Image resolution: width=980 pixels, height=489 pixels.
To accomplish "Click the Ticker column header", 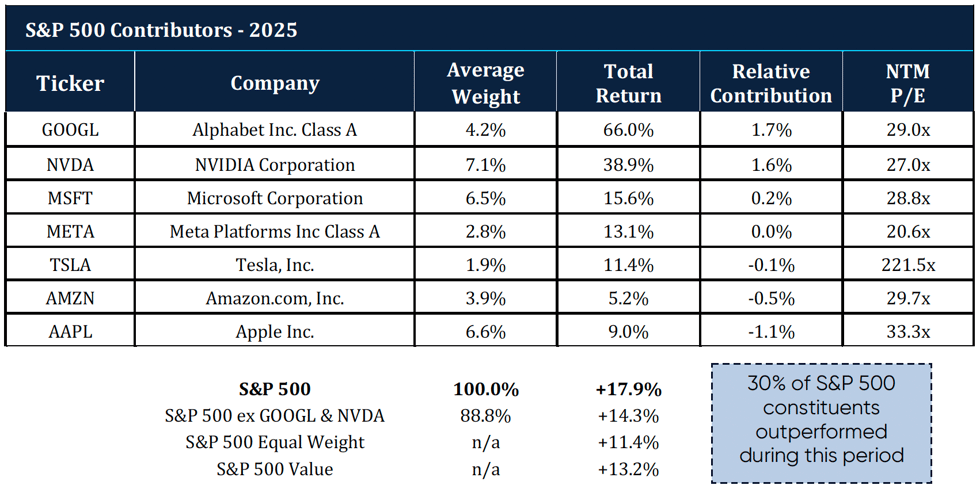I will pos(70,83).
